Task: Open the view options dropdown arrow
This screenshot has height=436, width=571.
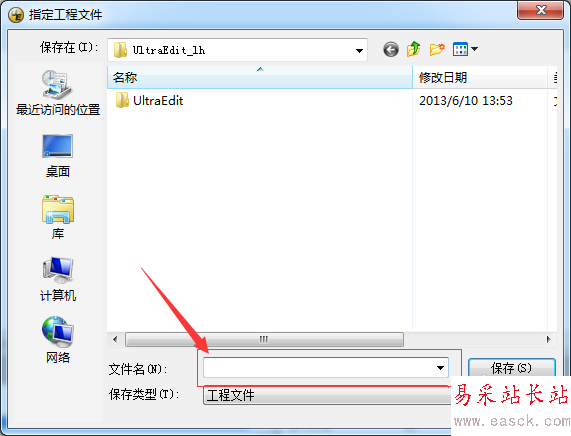Action: (474, 49)
